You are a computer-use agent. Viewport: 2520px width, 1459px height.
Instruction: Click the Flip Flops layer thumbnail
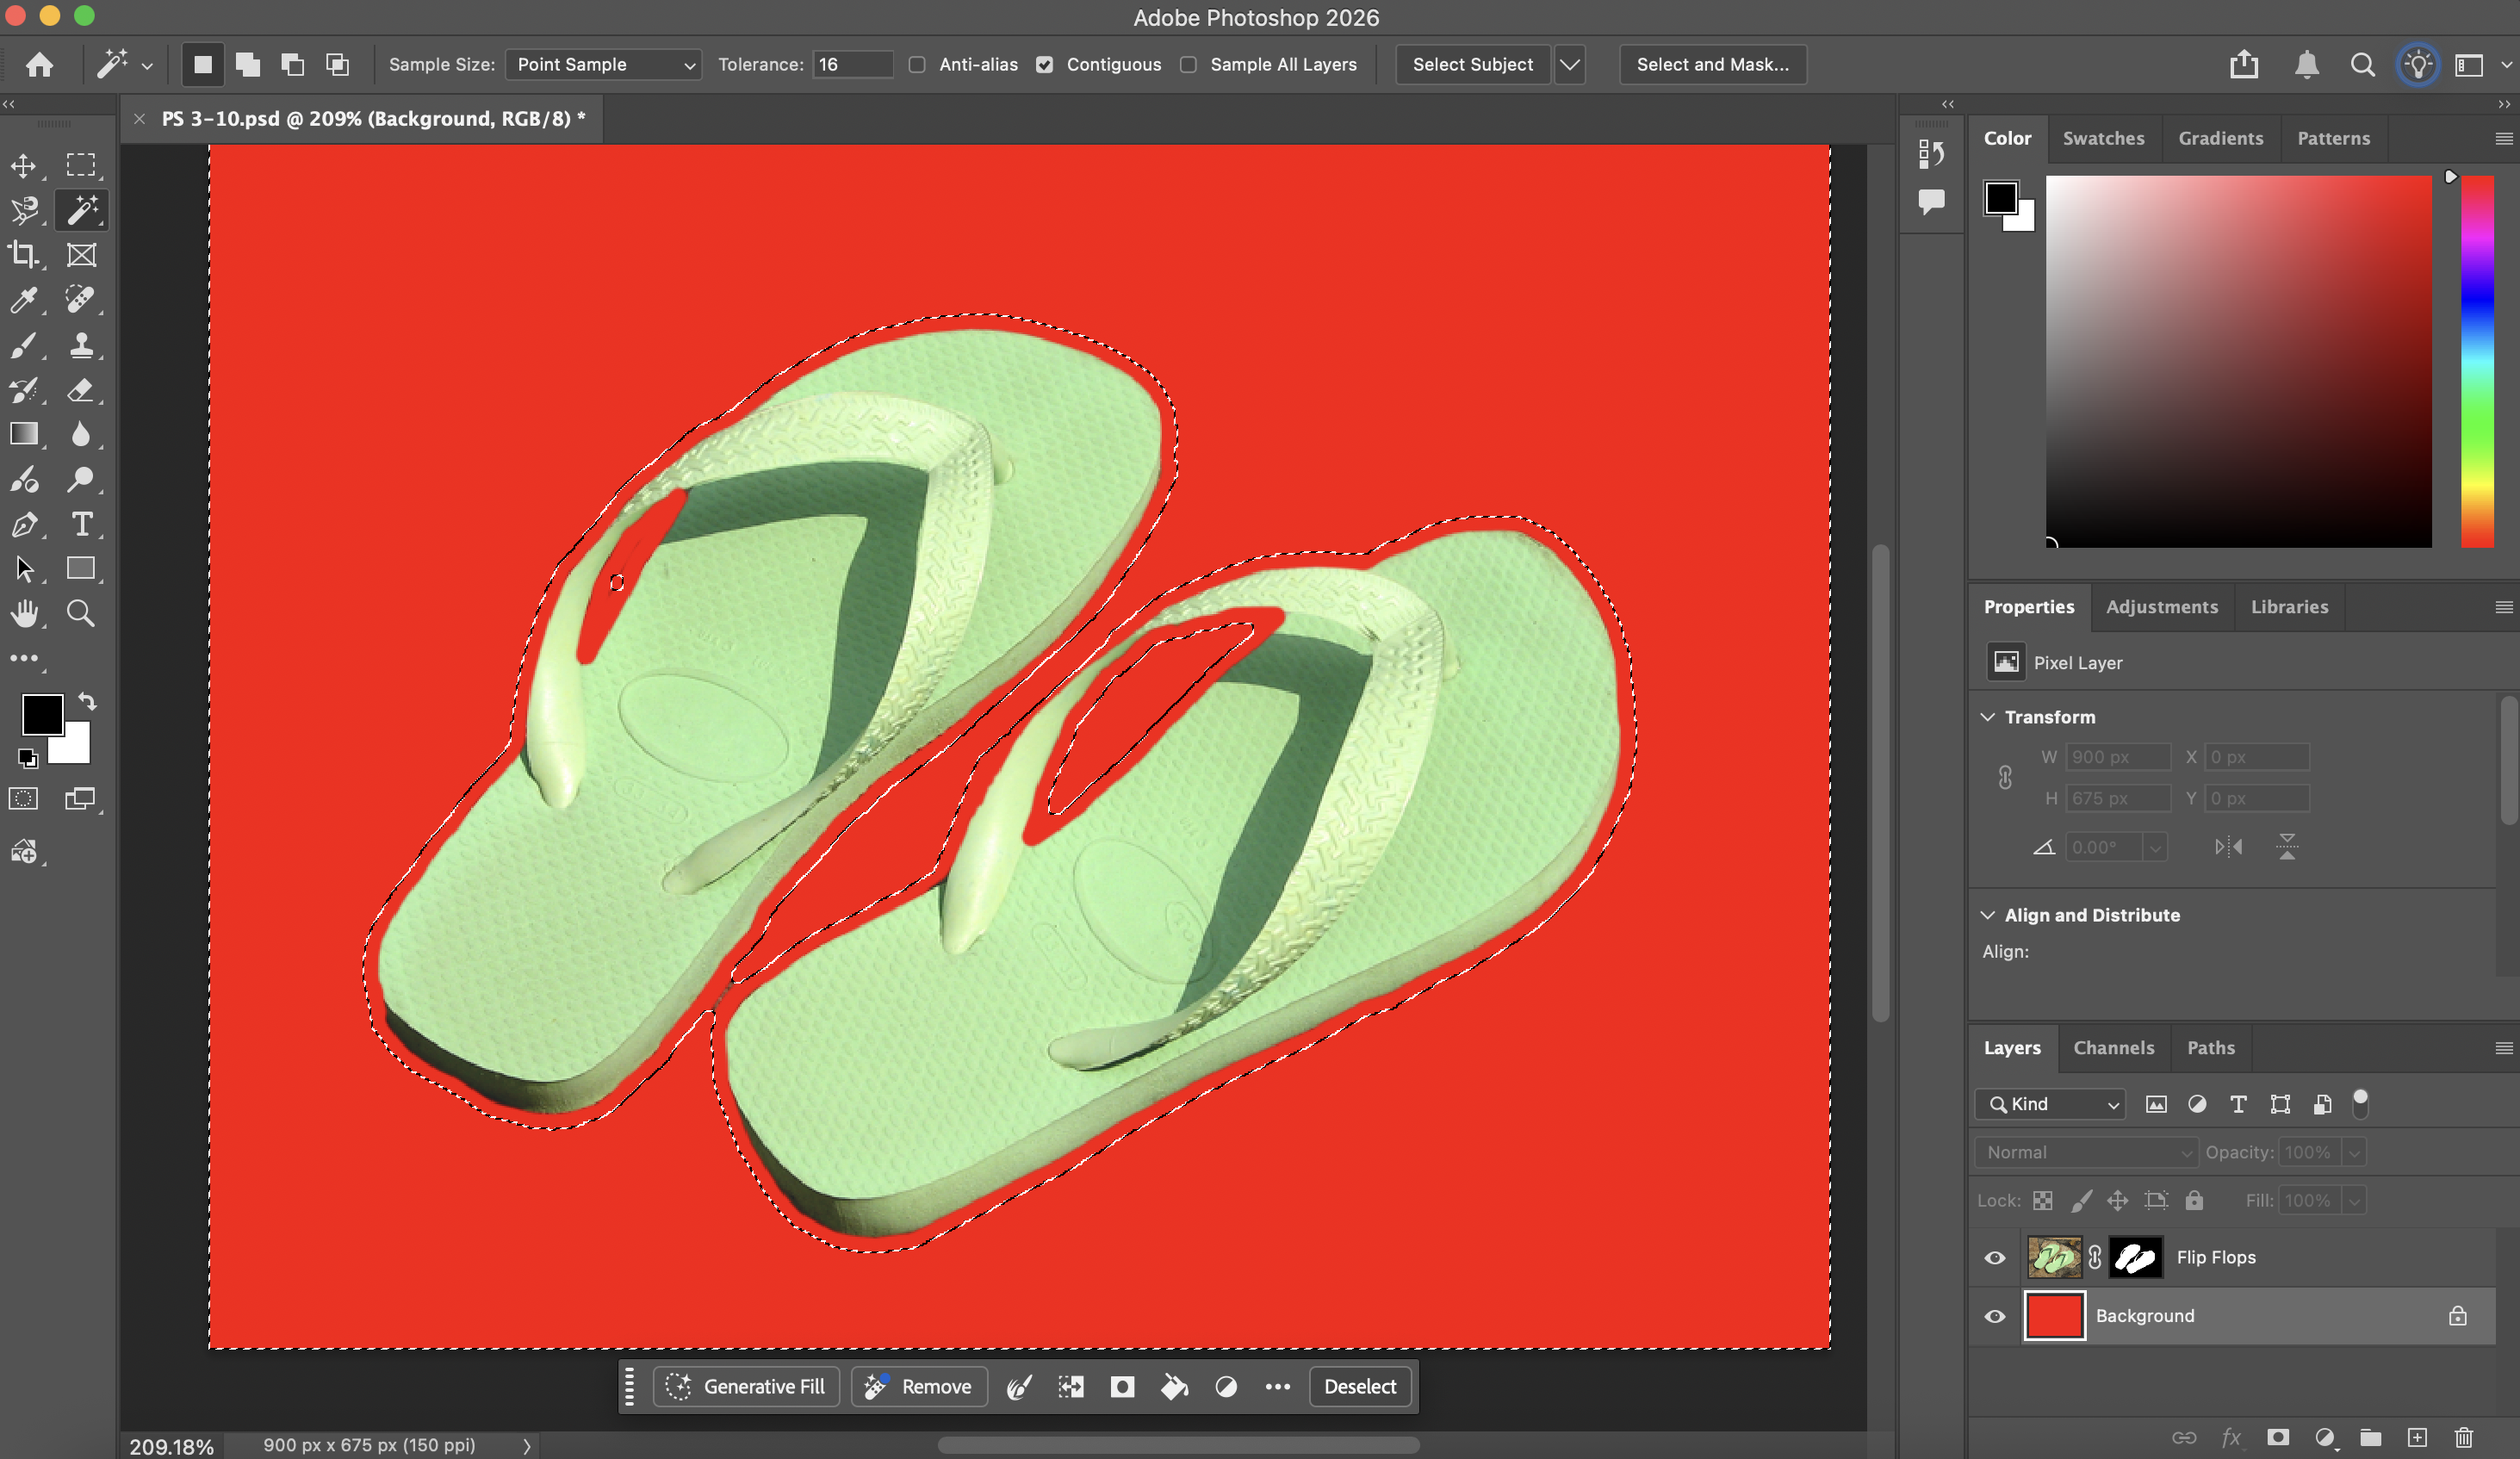(x=2054, y=1257)
